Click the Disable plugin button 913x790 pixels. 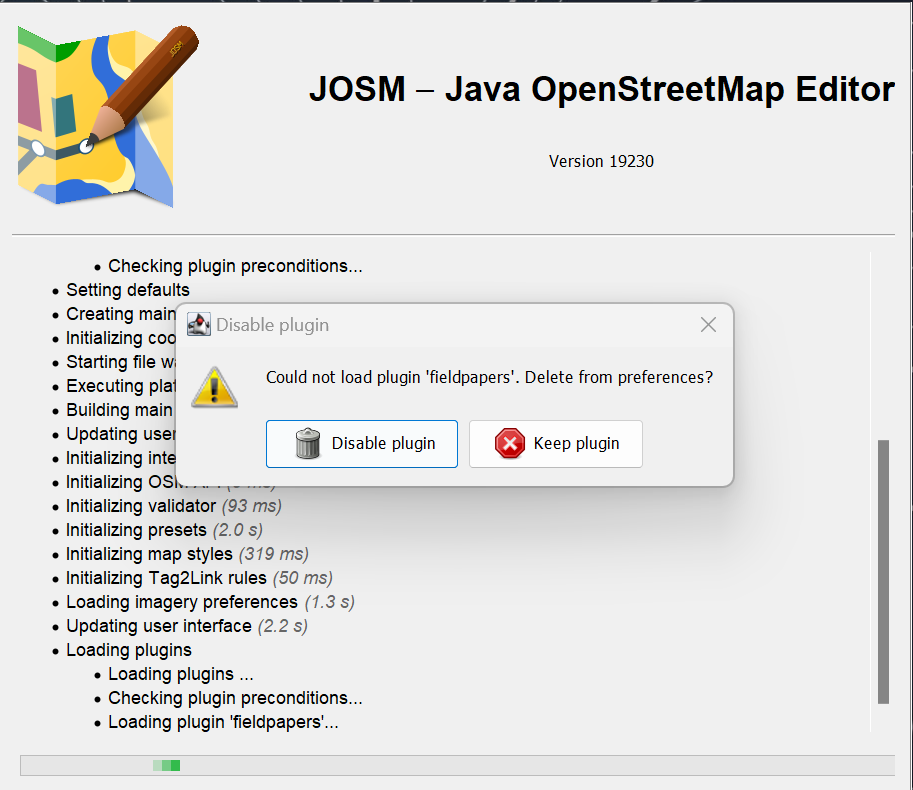pos(362,444)
